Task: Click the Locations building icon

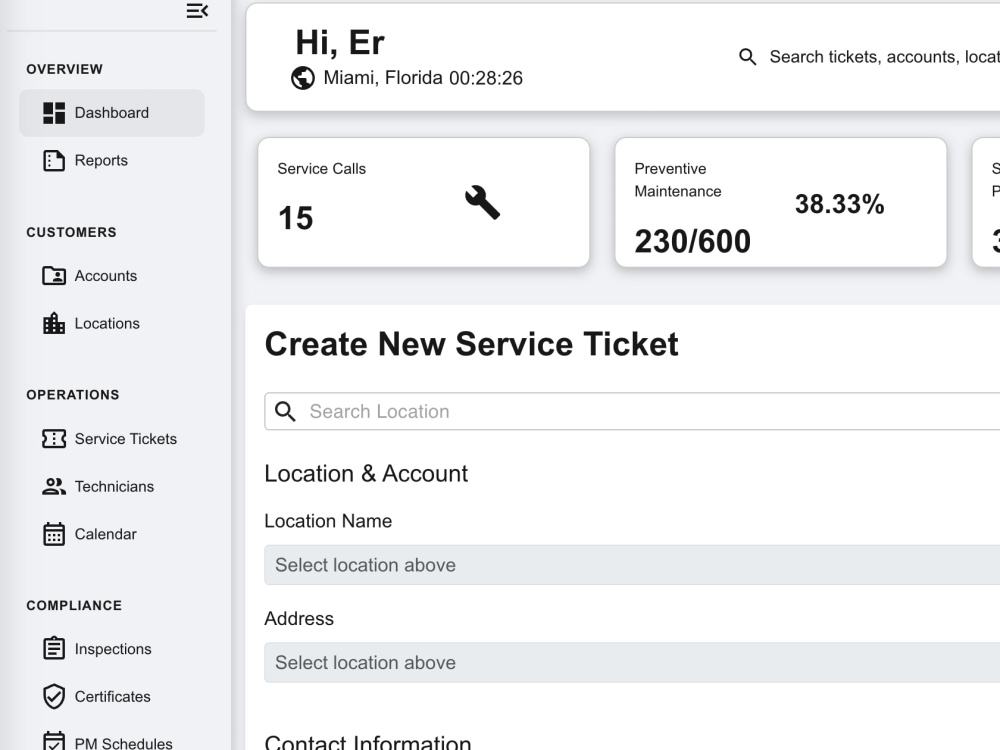Action: pos(54,323)
